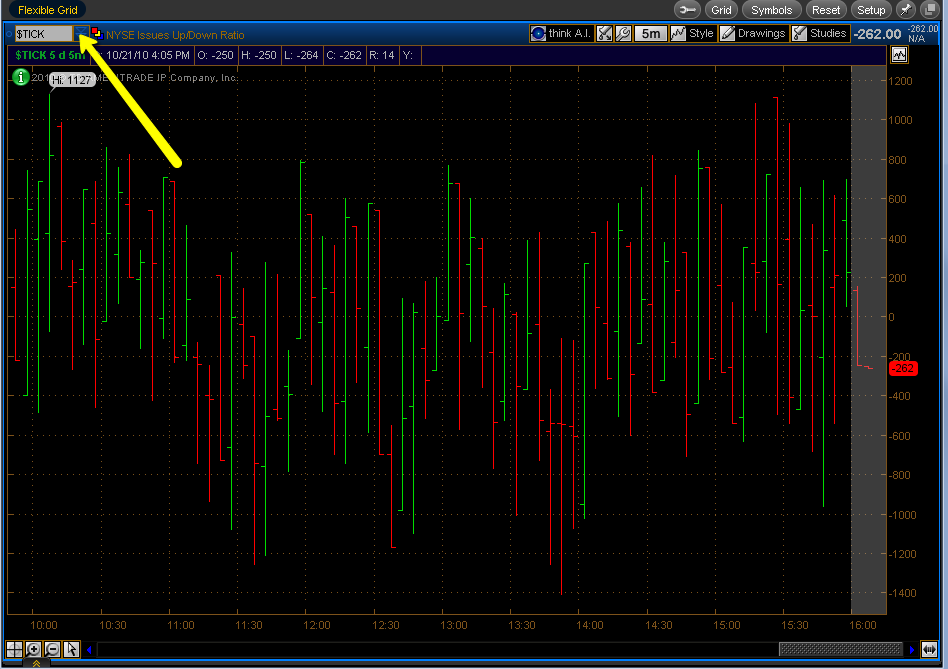
Task: Open the Style menu
Action: point(693,33)
